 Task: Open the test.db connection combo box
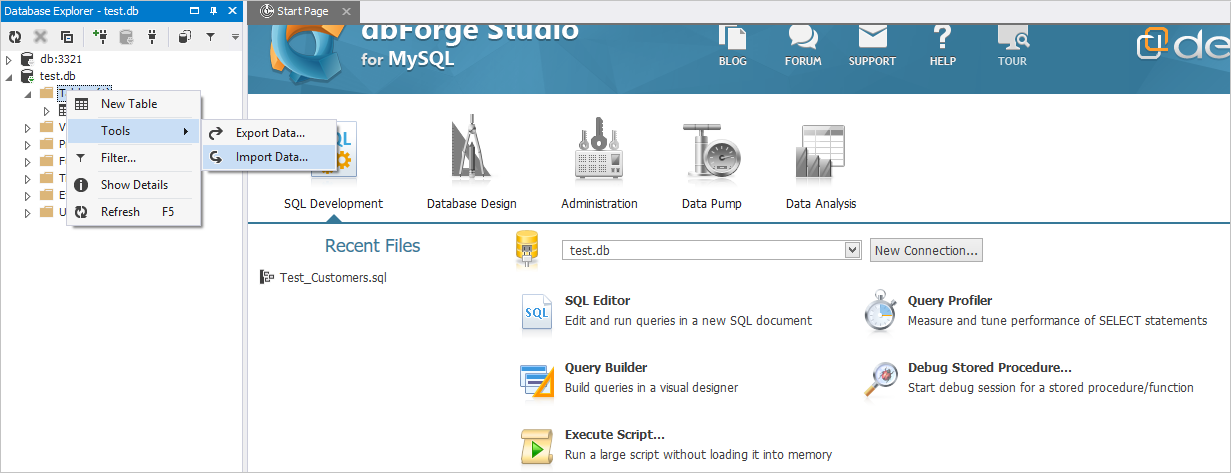[x=711, y=250]
